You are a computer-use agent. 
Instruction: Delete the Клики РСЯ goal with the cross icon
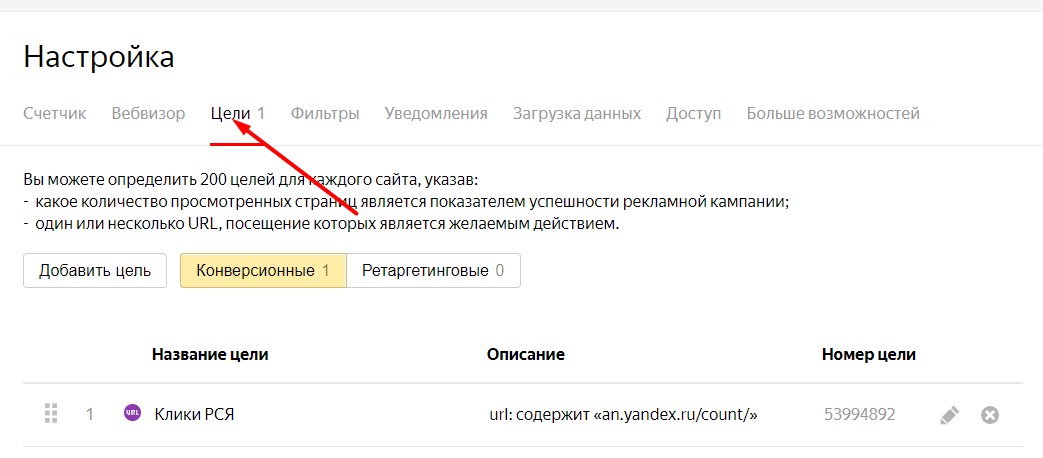click(990, 414)
